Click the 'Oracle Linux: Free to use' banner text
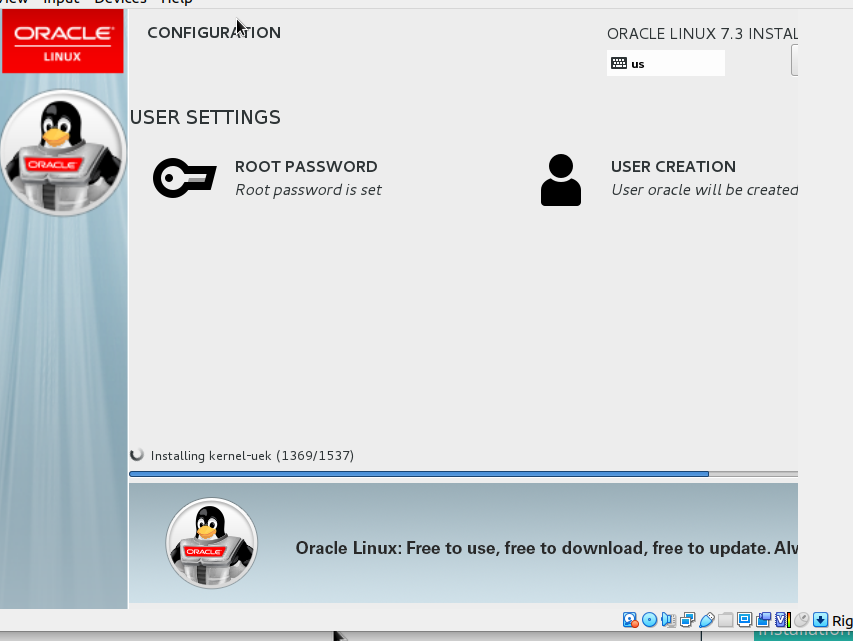The image size is (853, 641). coord(547,548)
